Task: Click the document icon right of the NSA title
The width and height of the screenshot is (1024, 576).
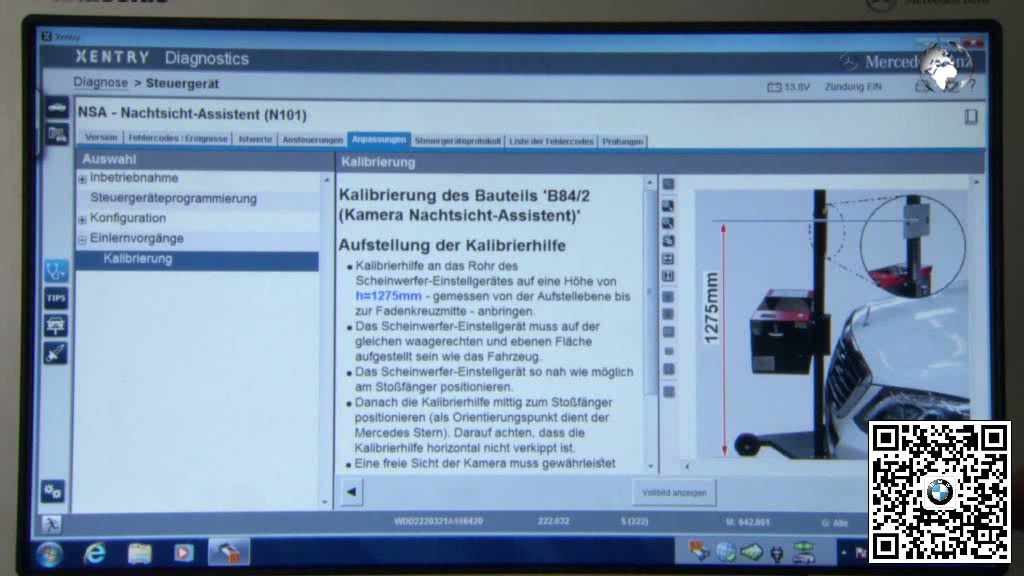Action: point(970,117)
